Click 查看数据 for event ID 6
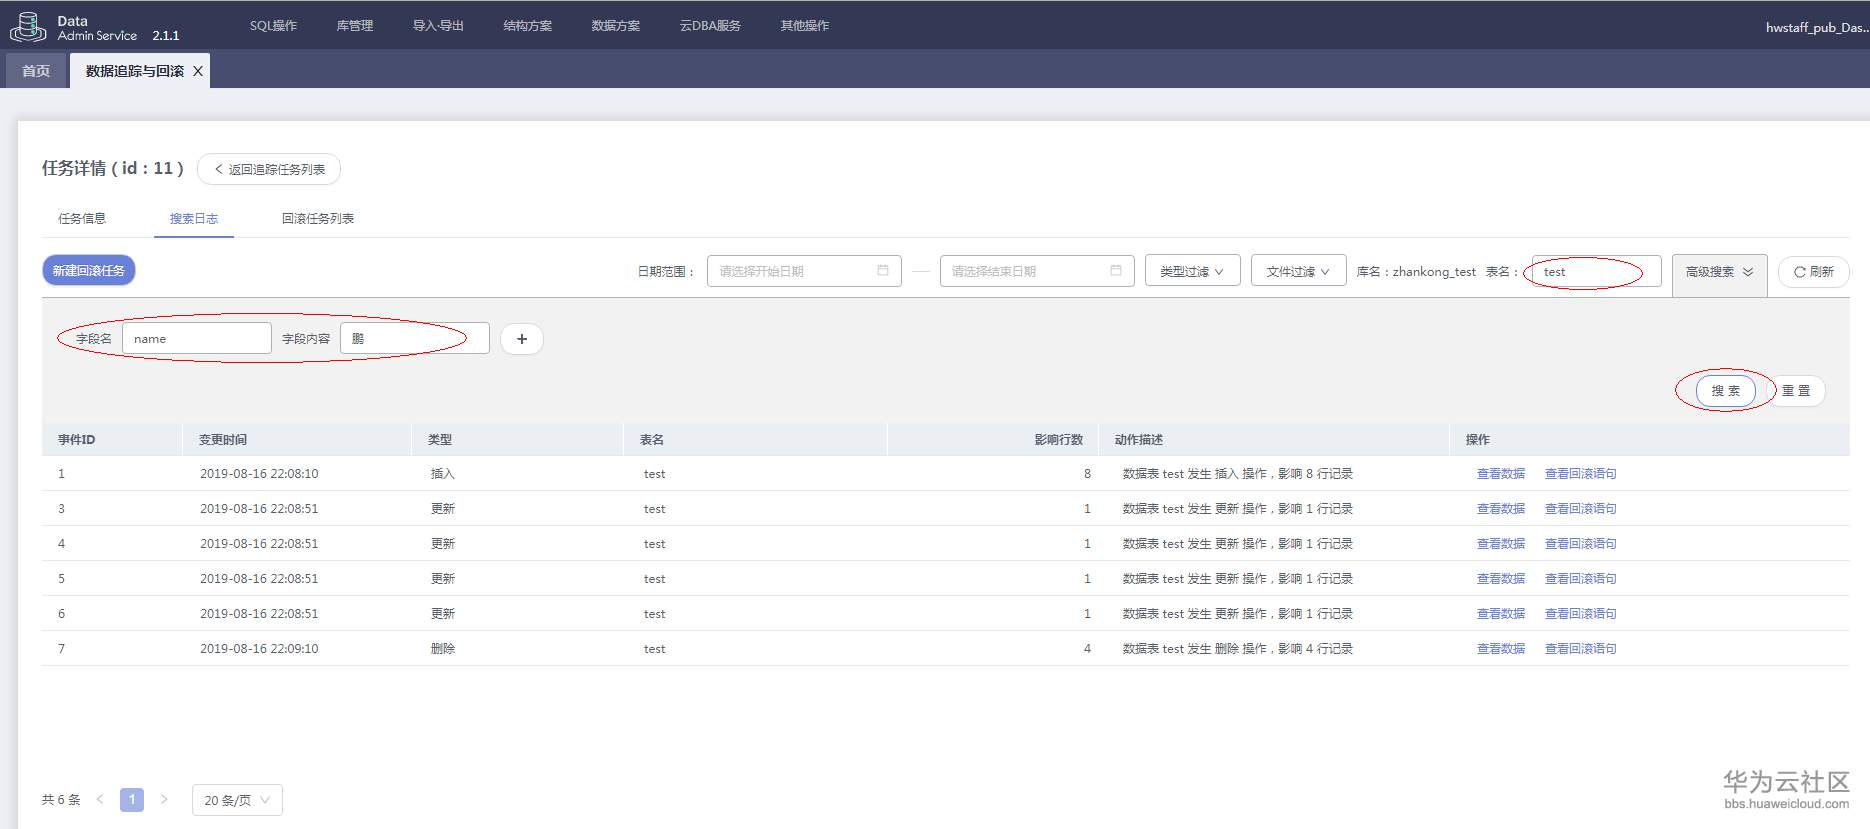The width and height of the screenshot is (1870, 829). click(1501, 614)
